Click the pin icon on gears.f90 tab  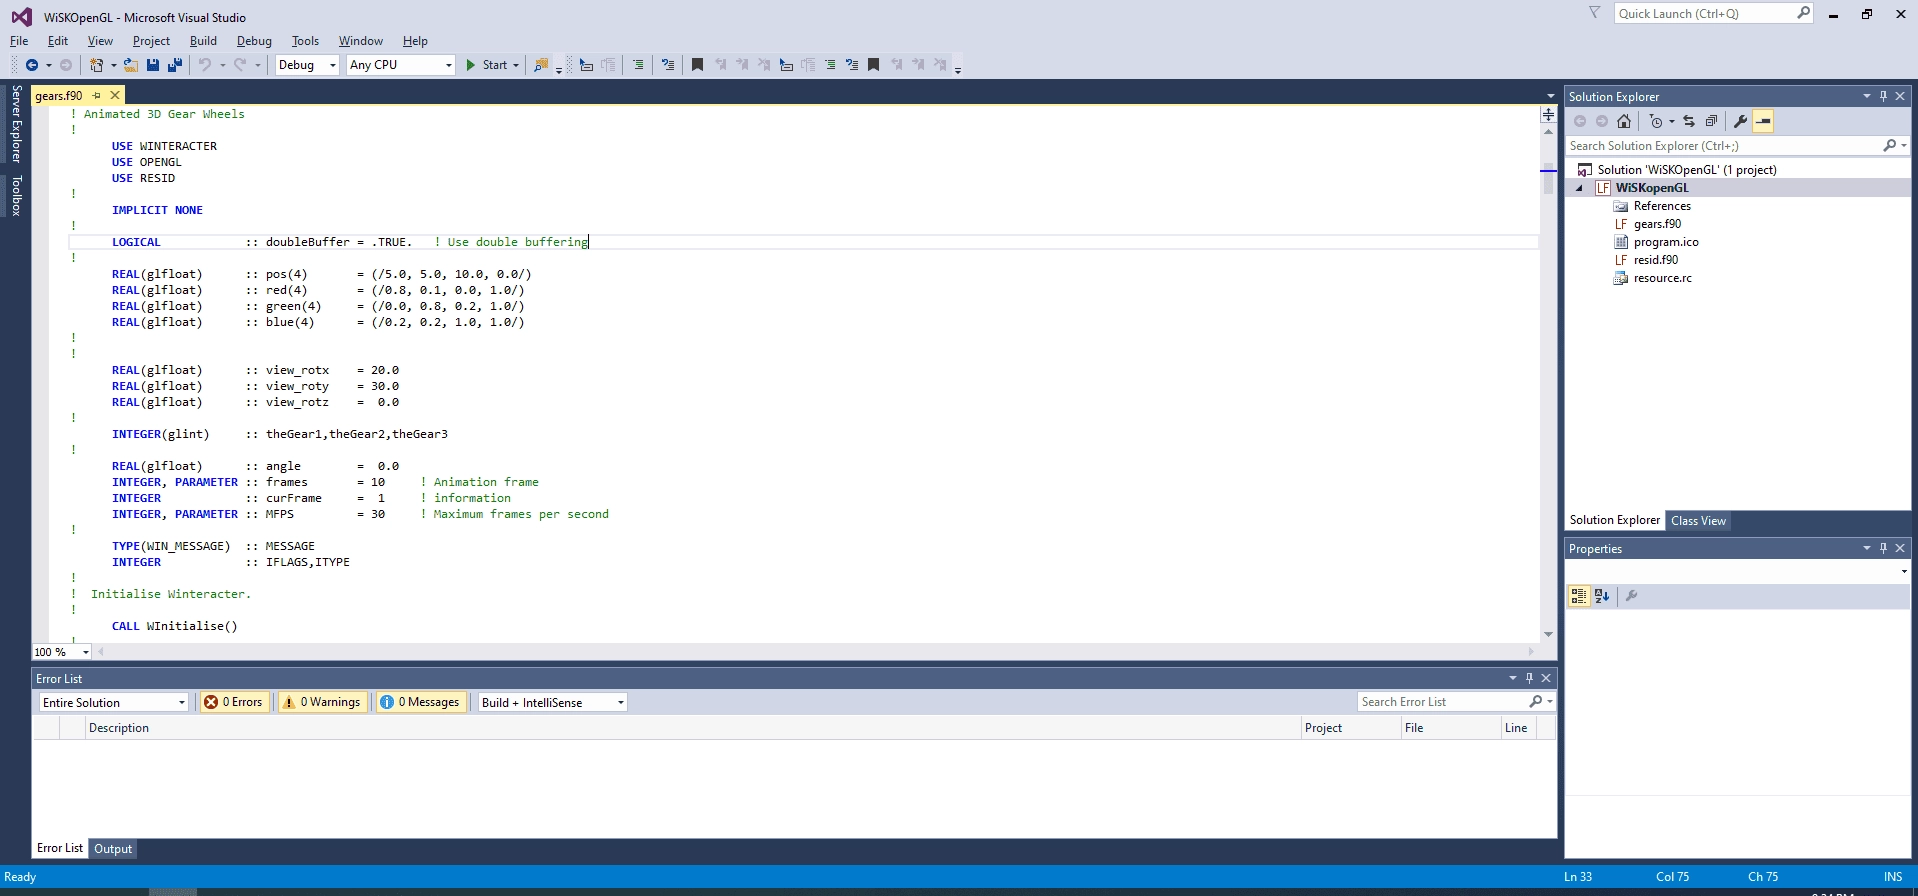pos(97,95)
